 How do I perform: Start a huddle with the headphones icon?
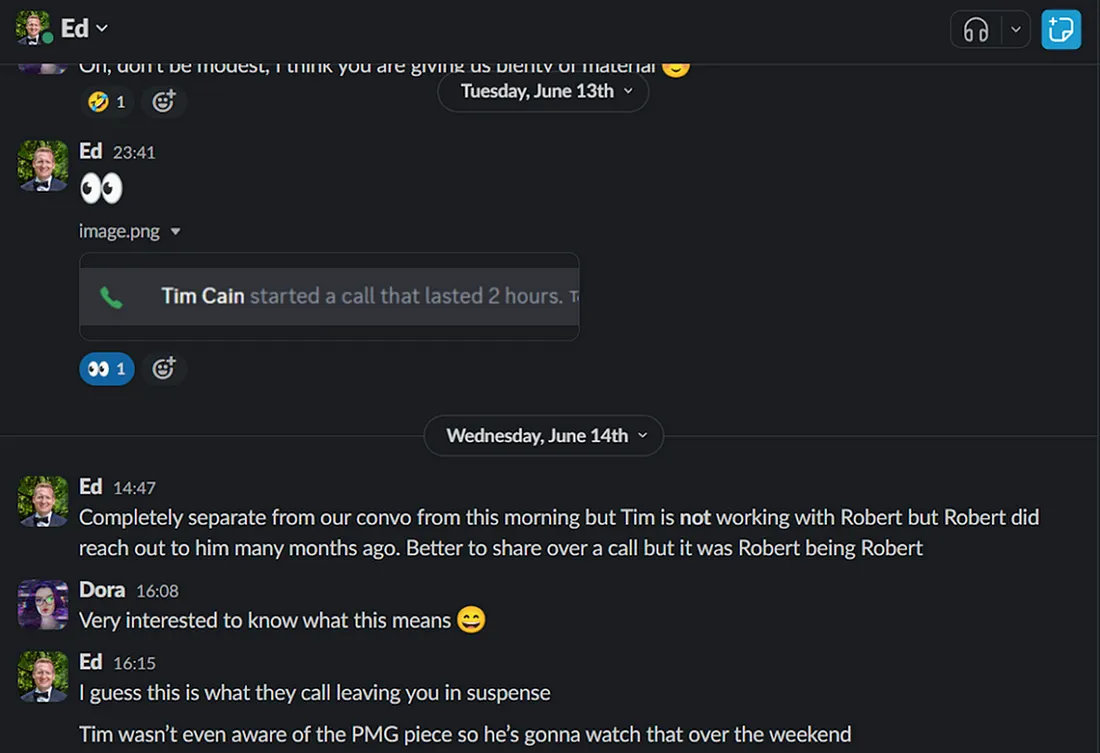pyautogui.click(x=976, y=30)
